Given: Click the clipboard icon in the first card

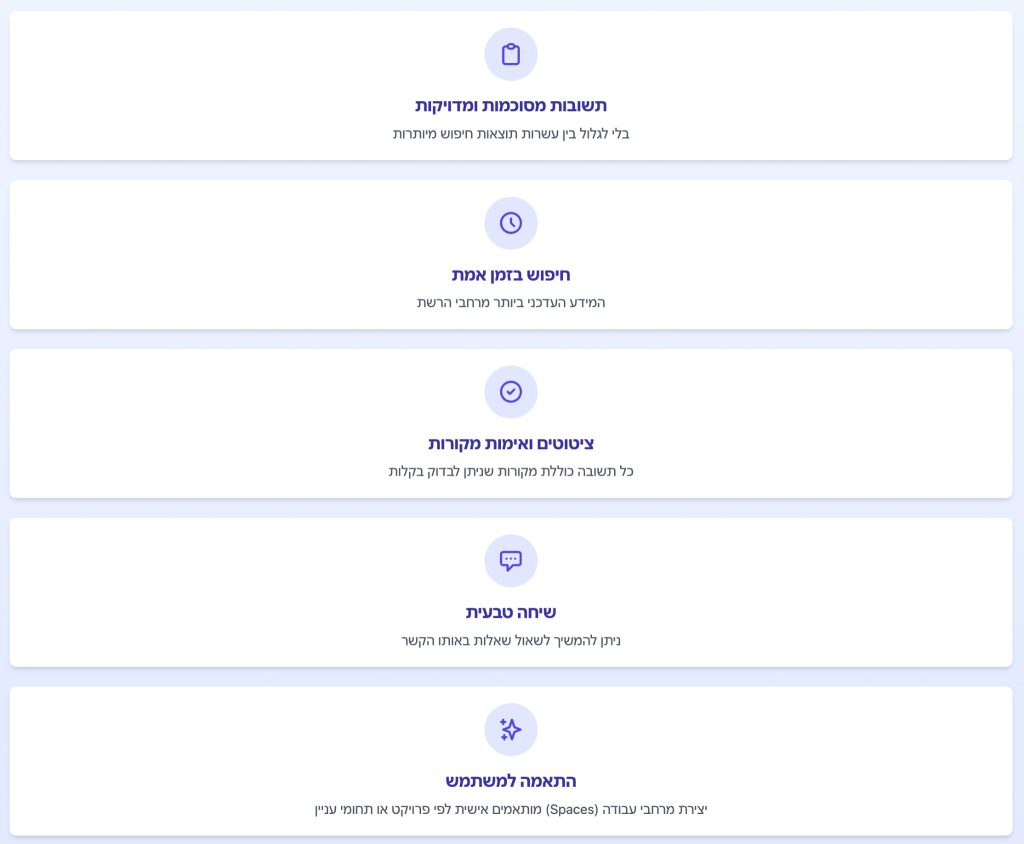Looking at the screenshot, I should tap(511, 54).
